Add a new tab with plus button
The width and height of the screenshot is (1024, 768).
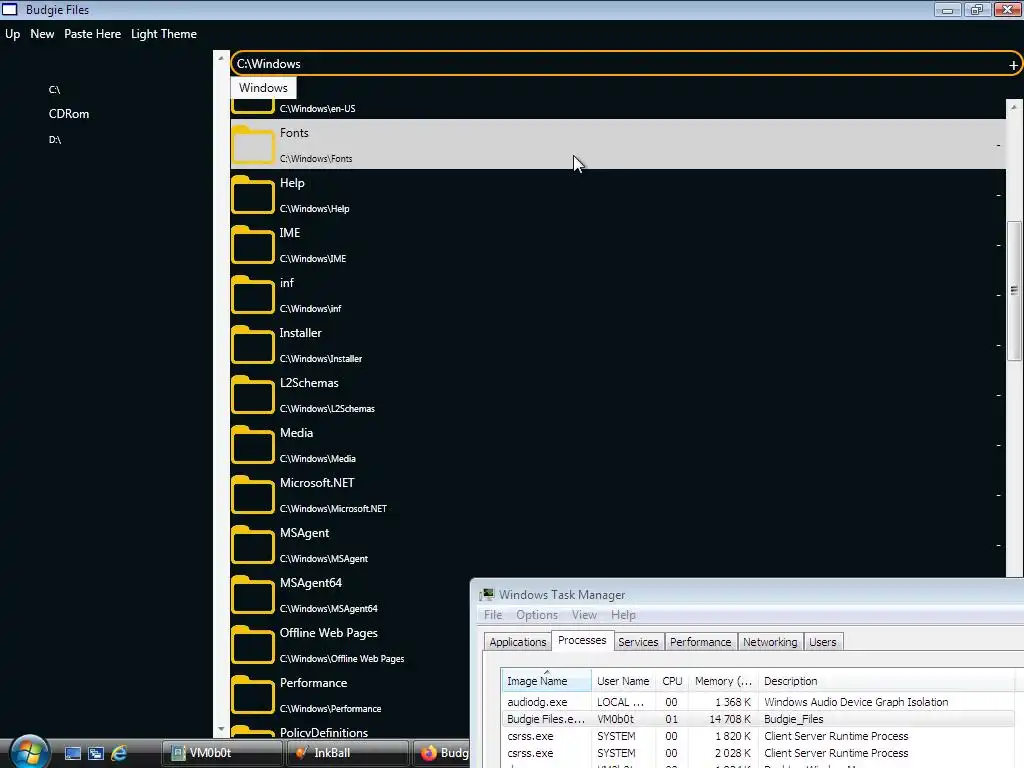(x=1013, y=65)
